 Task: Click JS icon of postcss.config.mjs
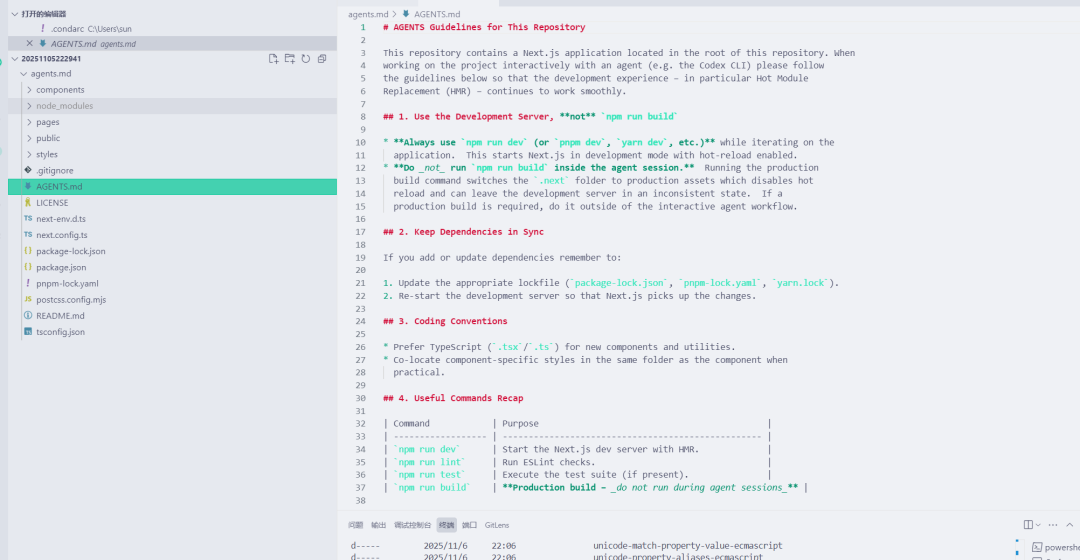coord(28,300)
